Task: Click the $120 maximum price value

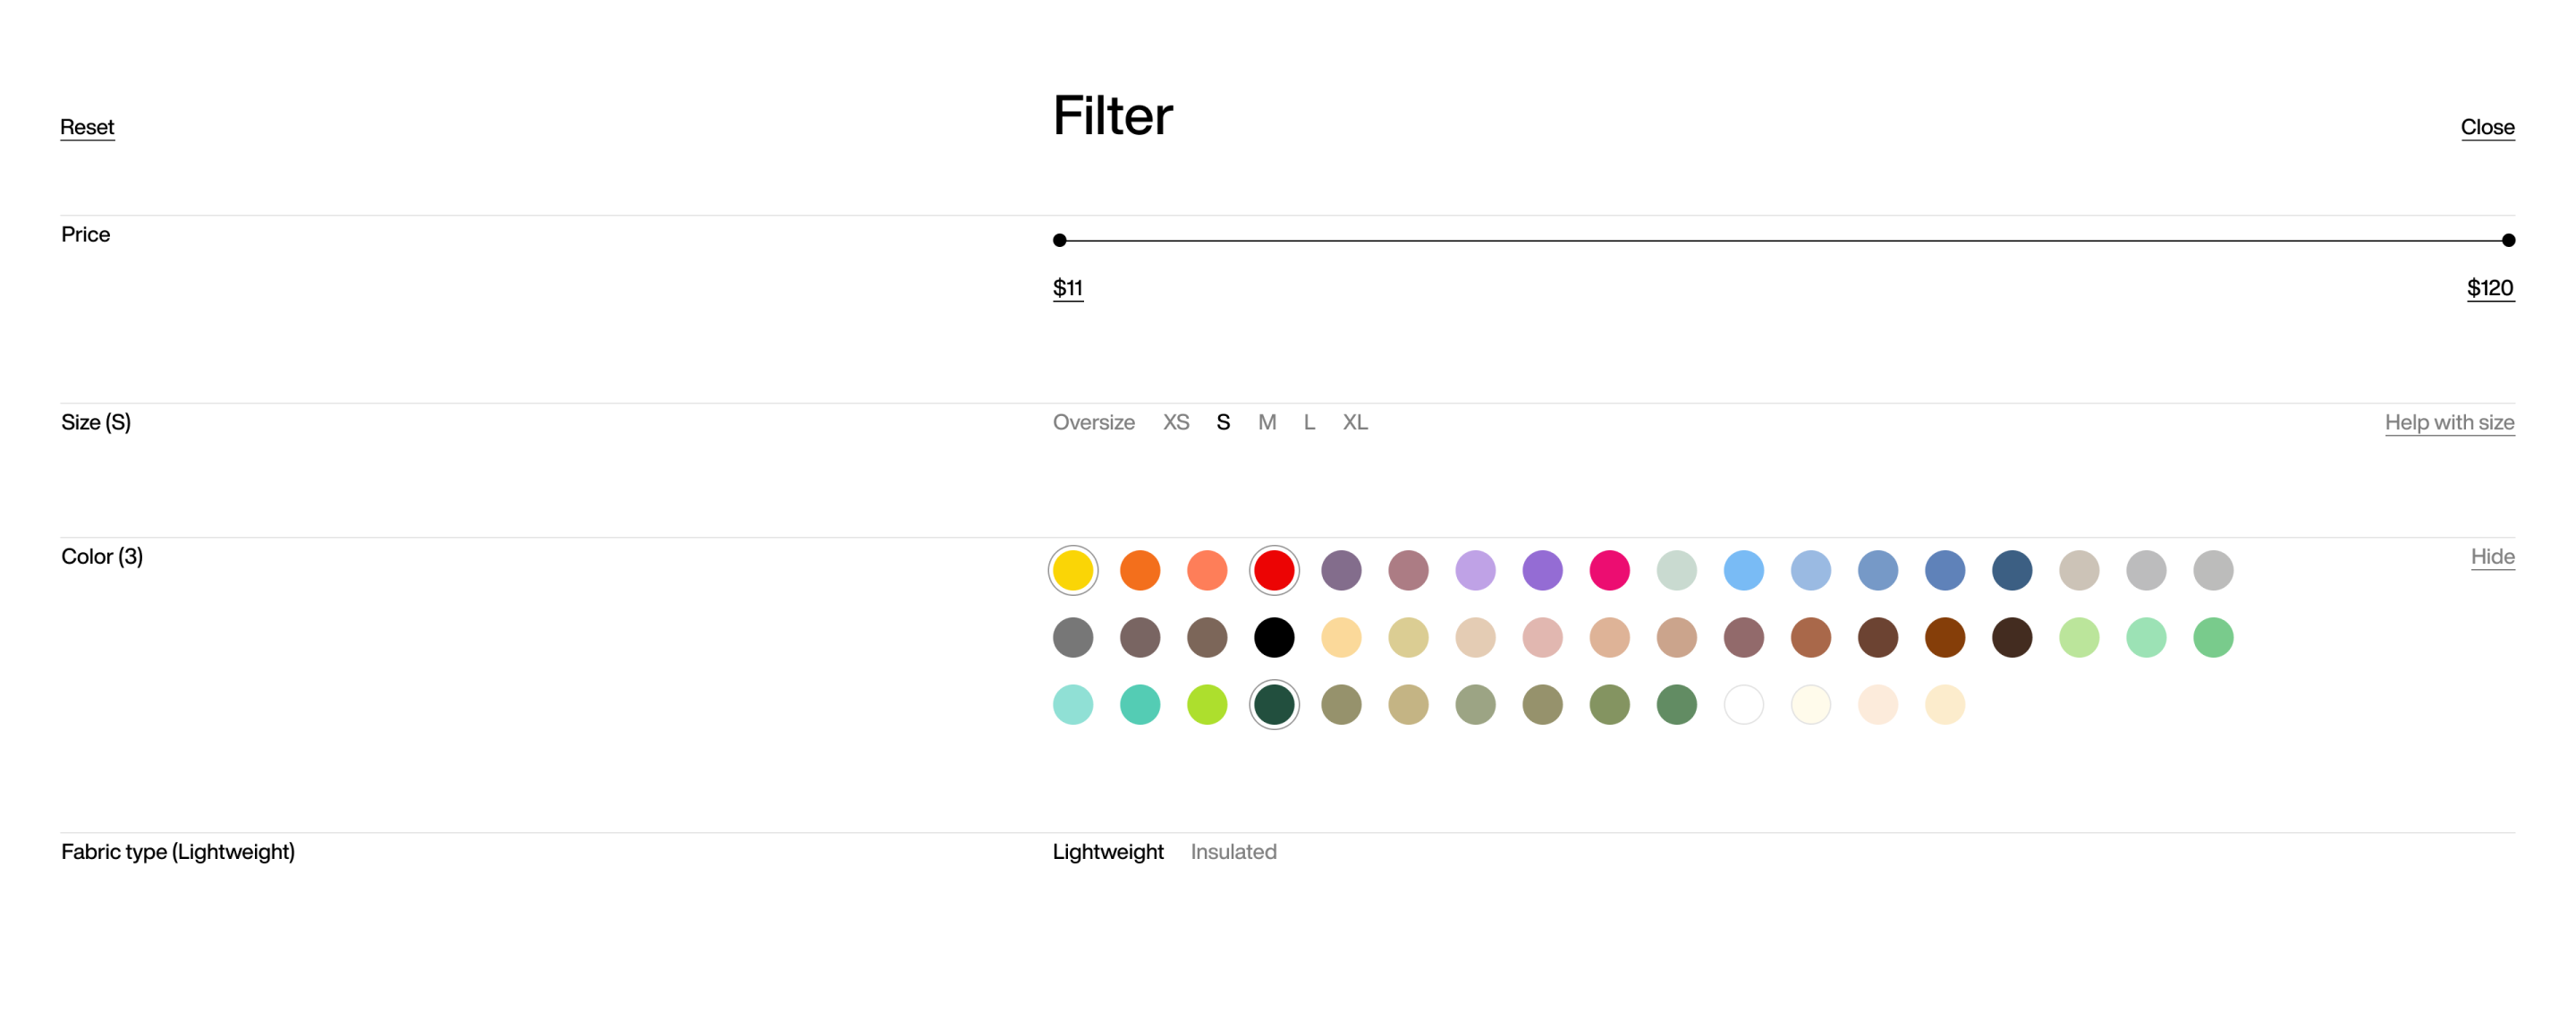Action: pyautogui.click(x=2488, y=288)
